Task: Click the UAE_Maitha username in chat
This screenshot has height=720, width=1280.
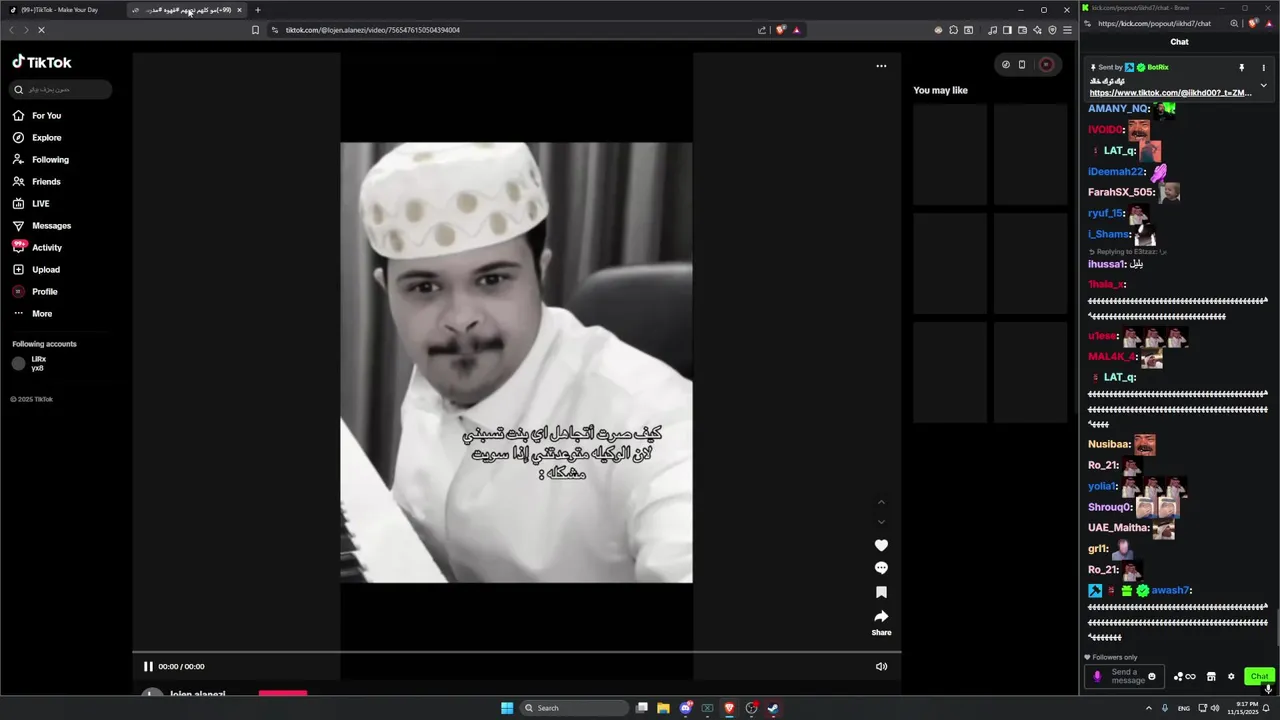Action: 1118,528
